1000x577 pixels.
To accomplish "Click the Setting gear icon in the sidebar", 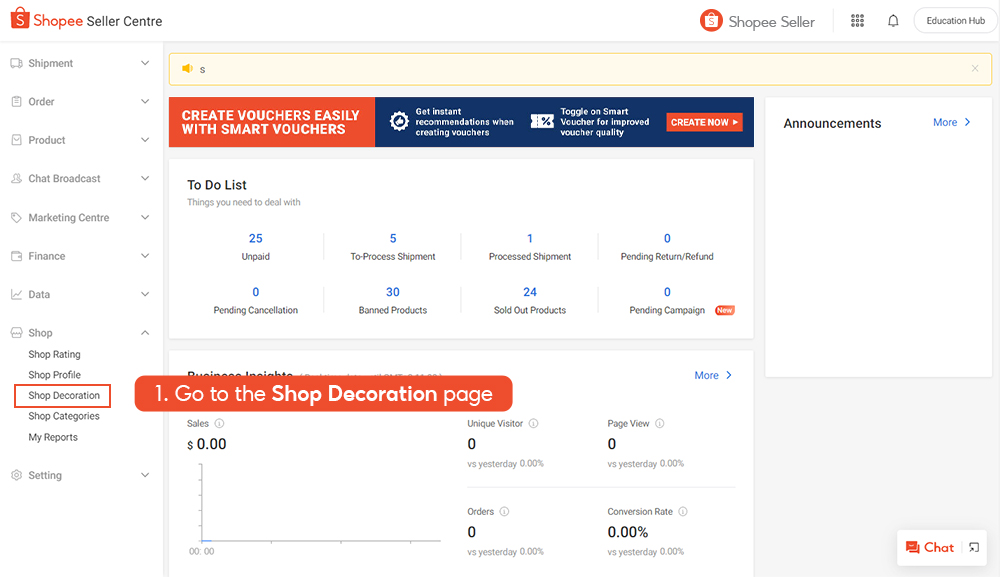I will (17, 475).
